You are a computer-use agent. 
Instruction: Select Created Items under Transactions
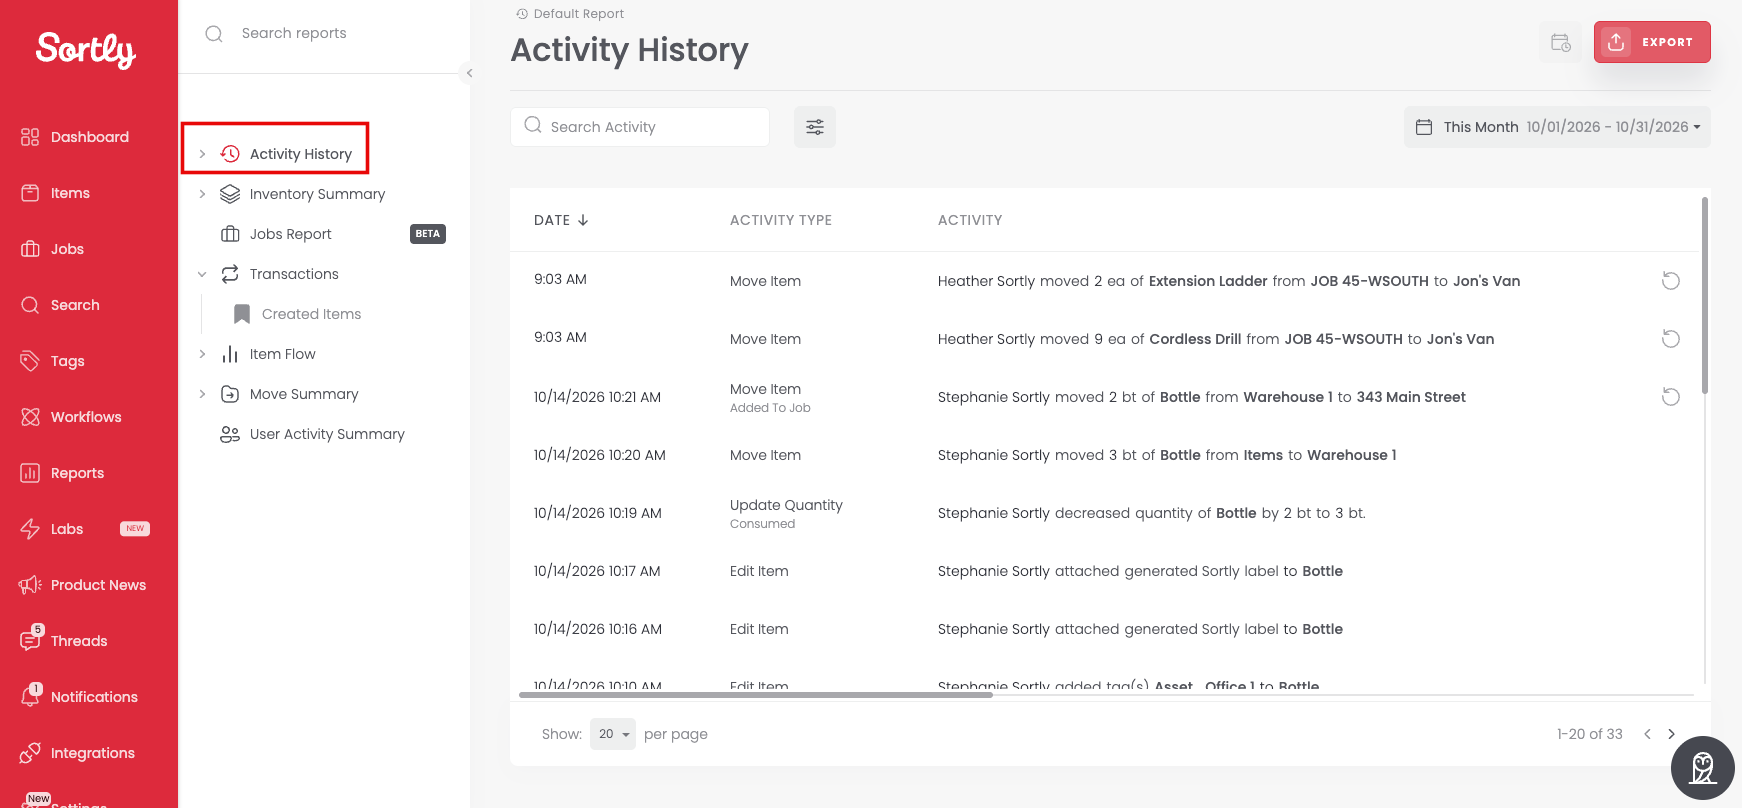pos(311,314)
